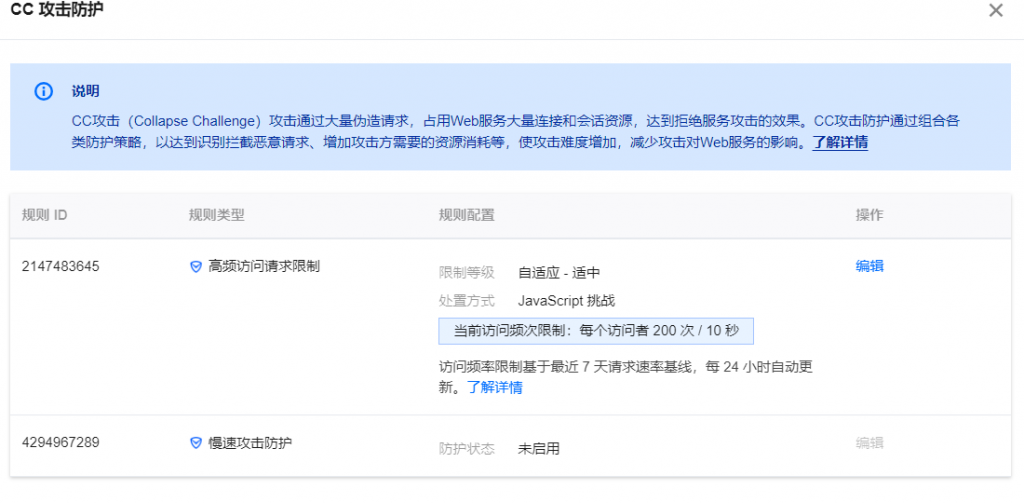This screenshot has width=1024, height=503.
Task: Click the 规则类型 column header
Action: [216, 215]
